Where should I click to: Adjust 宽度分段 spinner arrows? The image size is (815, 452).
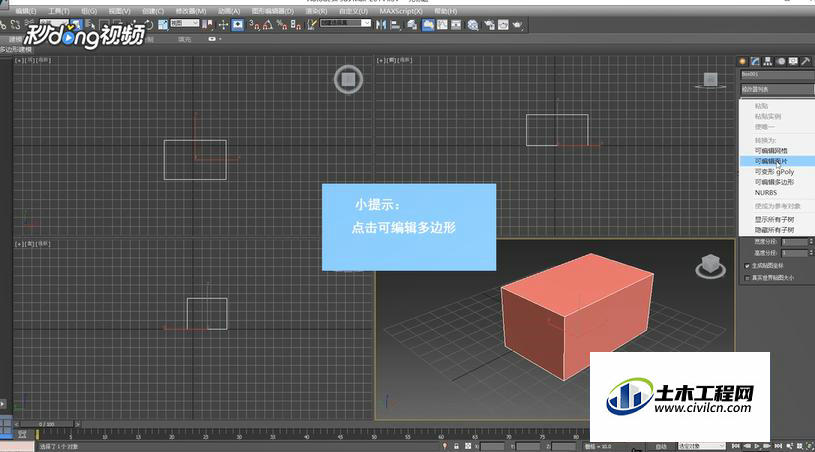tap(810, 242)
